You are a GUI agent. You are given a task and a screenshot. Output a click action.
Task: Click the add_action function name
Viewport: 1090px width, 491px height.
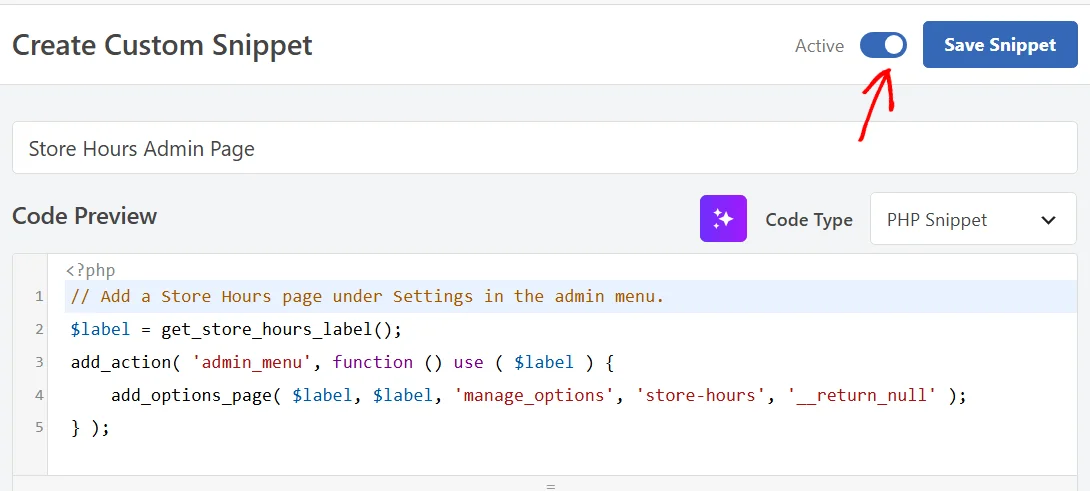(121, 362)
